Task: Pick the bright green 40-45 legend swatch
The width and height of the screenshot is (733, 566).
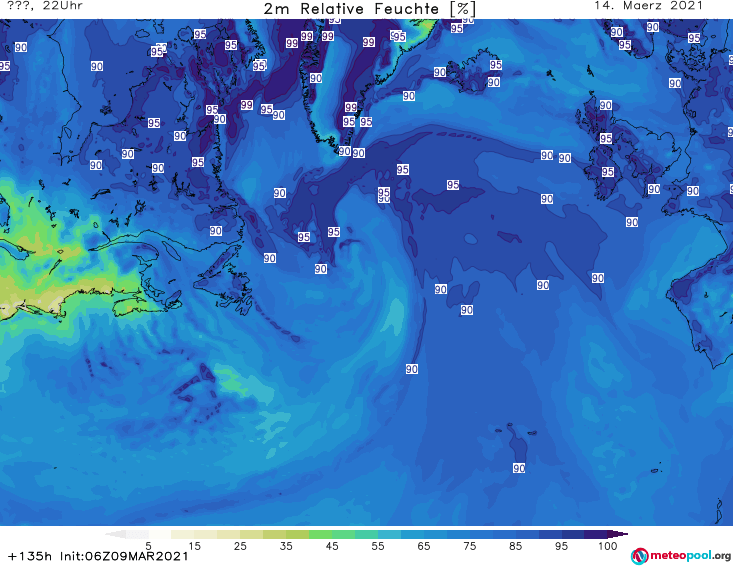Action: pos(320,534)
